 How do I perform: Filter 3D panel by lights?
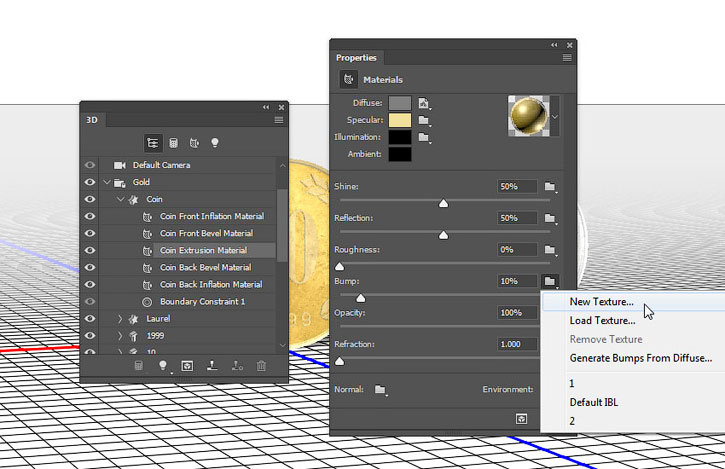(214, 143)
